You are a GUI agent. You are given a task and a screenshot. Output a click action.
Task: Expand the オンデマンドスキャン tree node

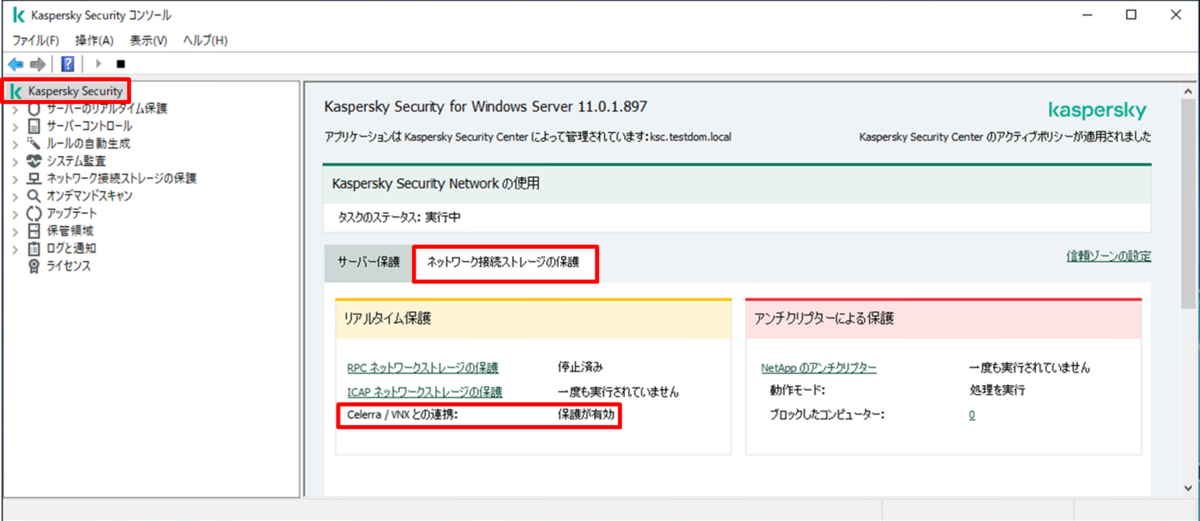coord(15,196)
